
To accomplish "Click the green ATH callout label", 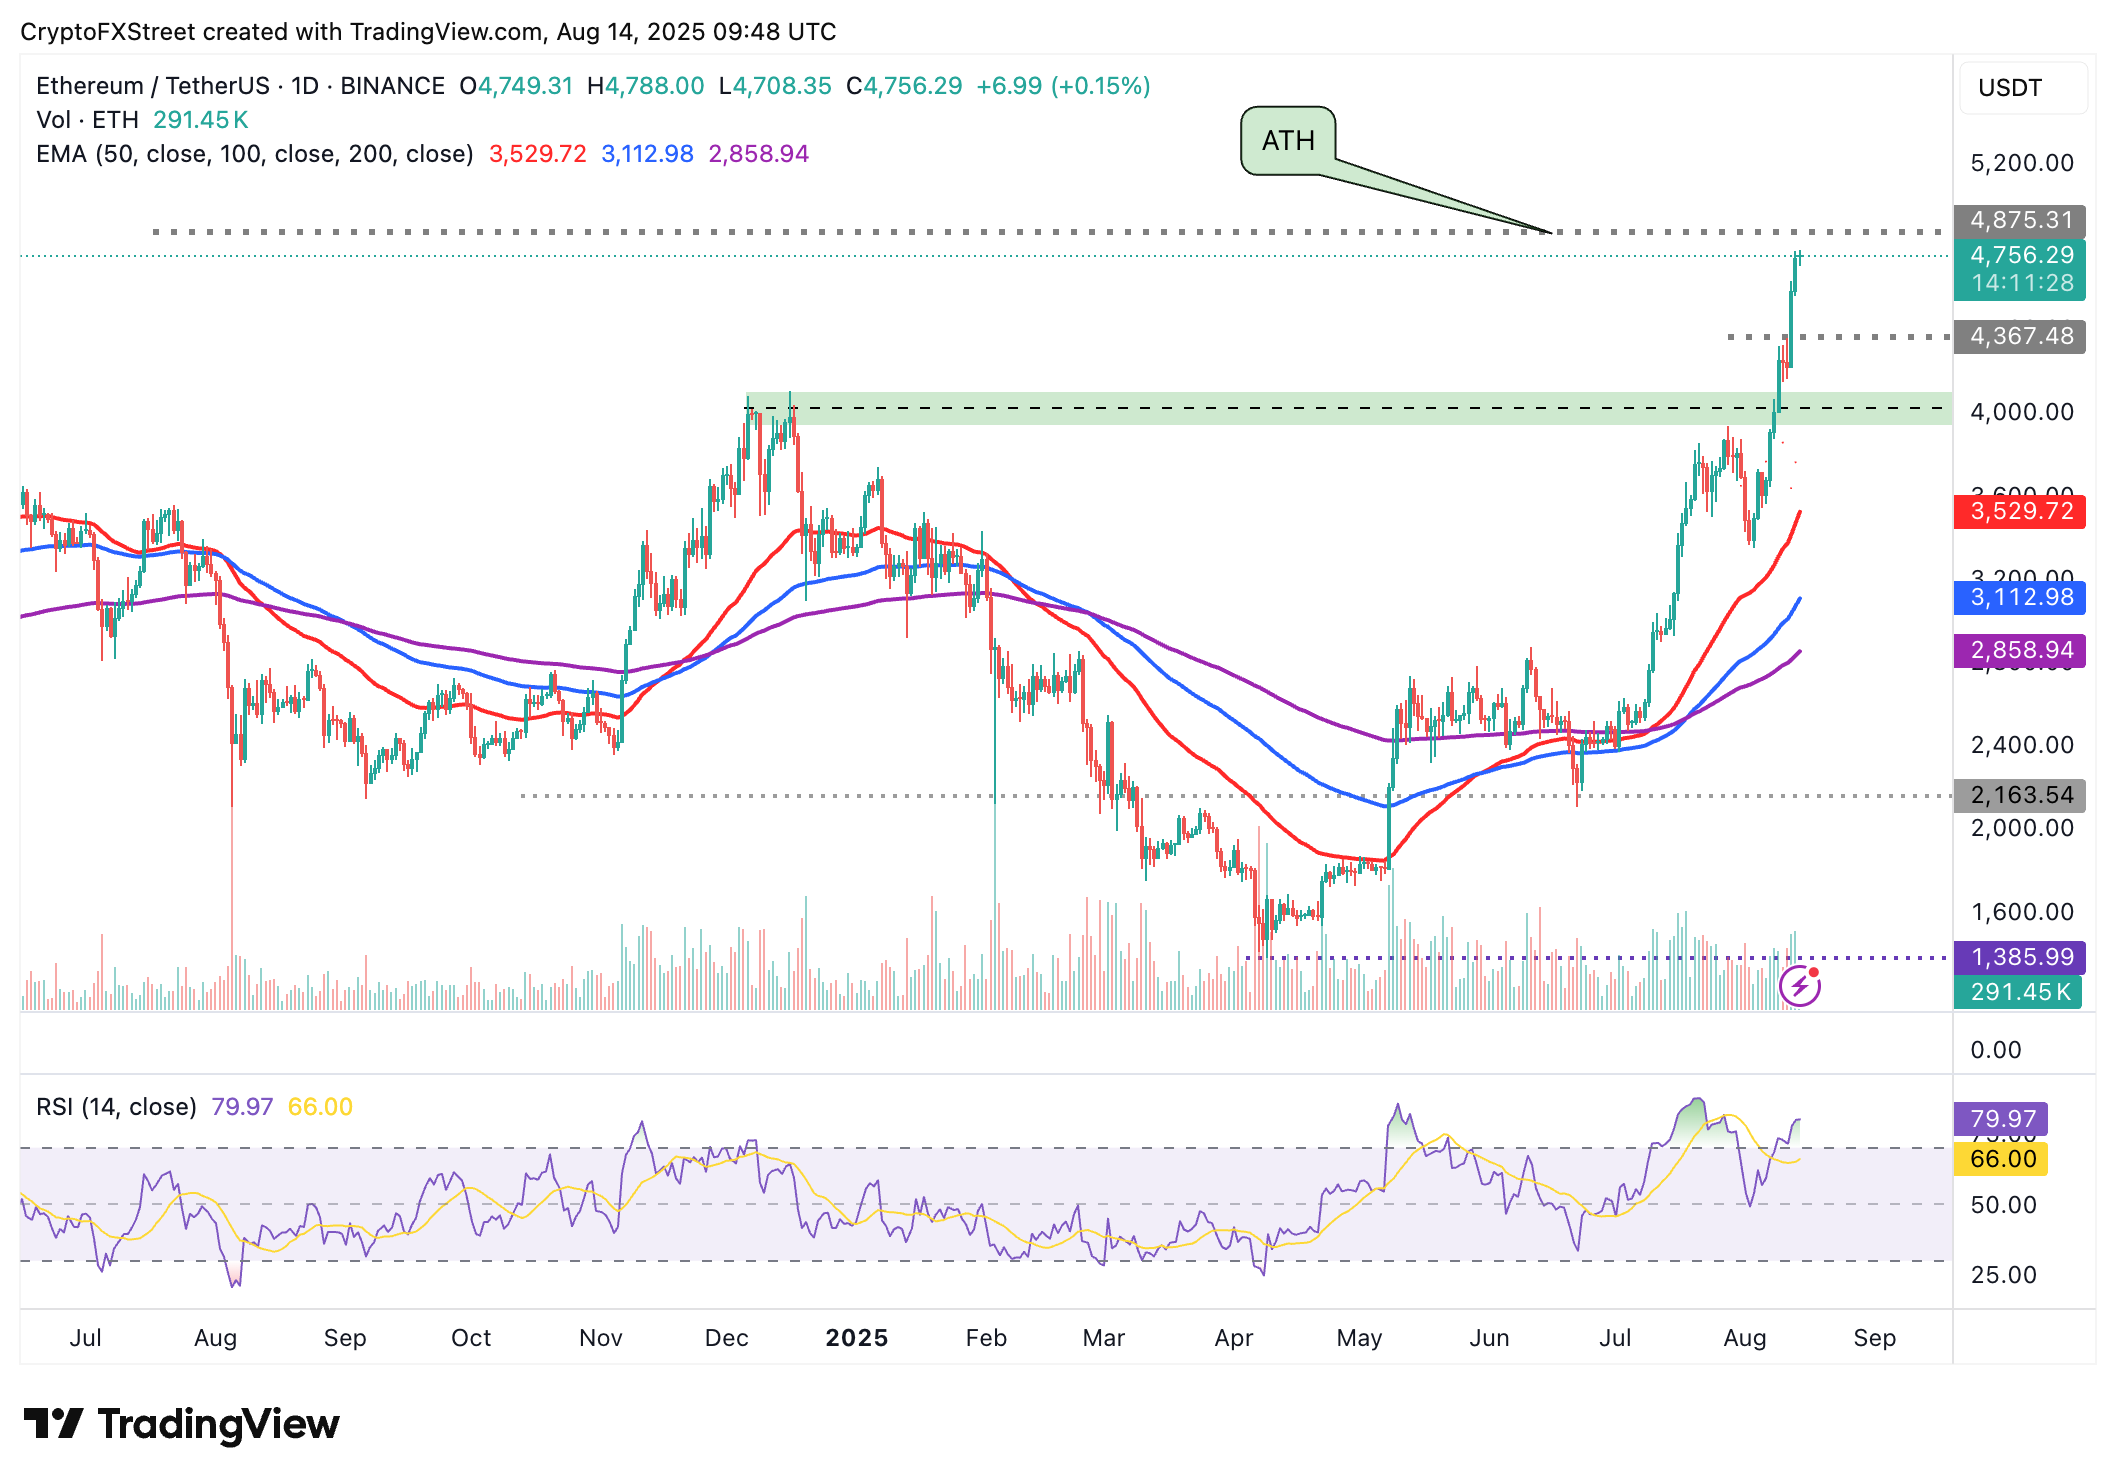I will [x=1288, y=141].
